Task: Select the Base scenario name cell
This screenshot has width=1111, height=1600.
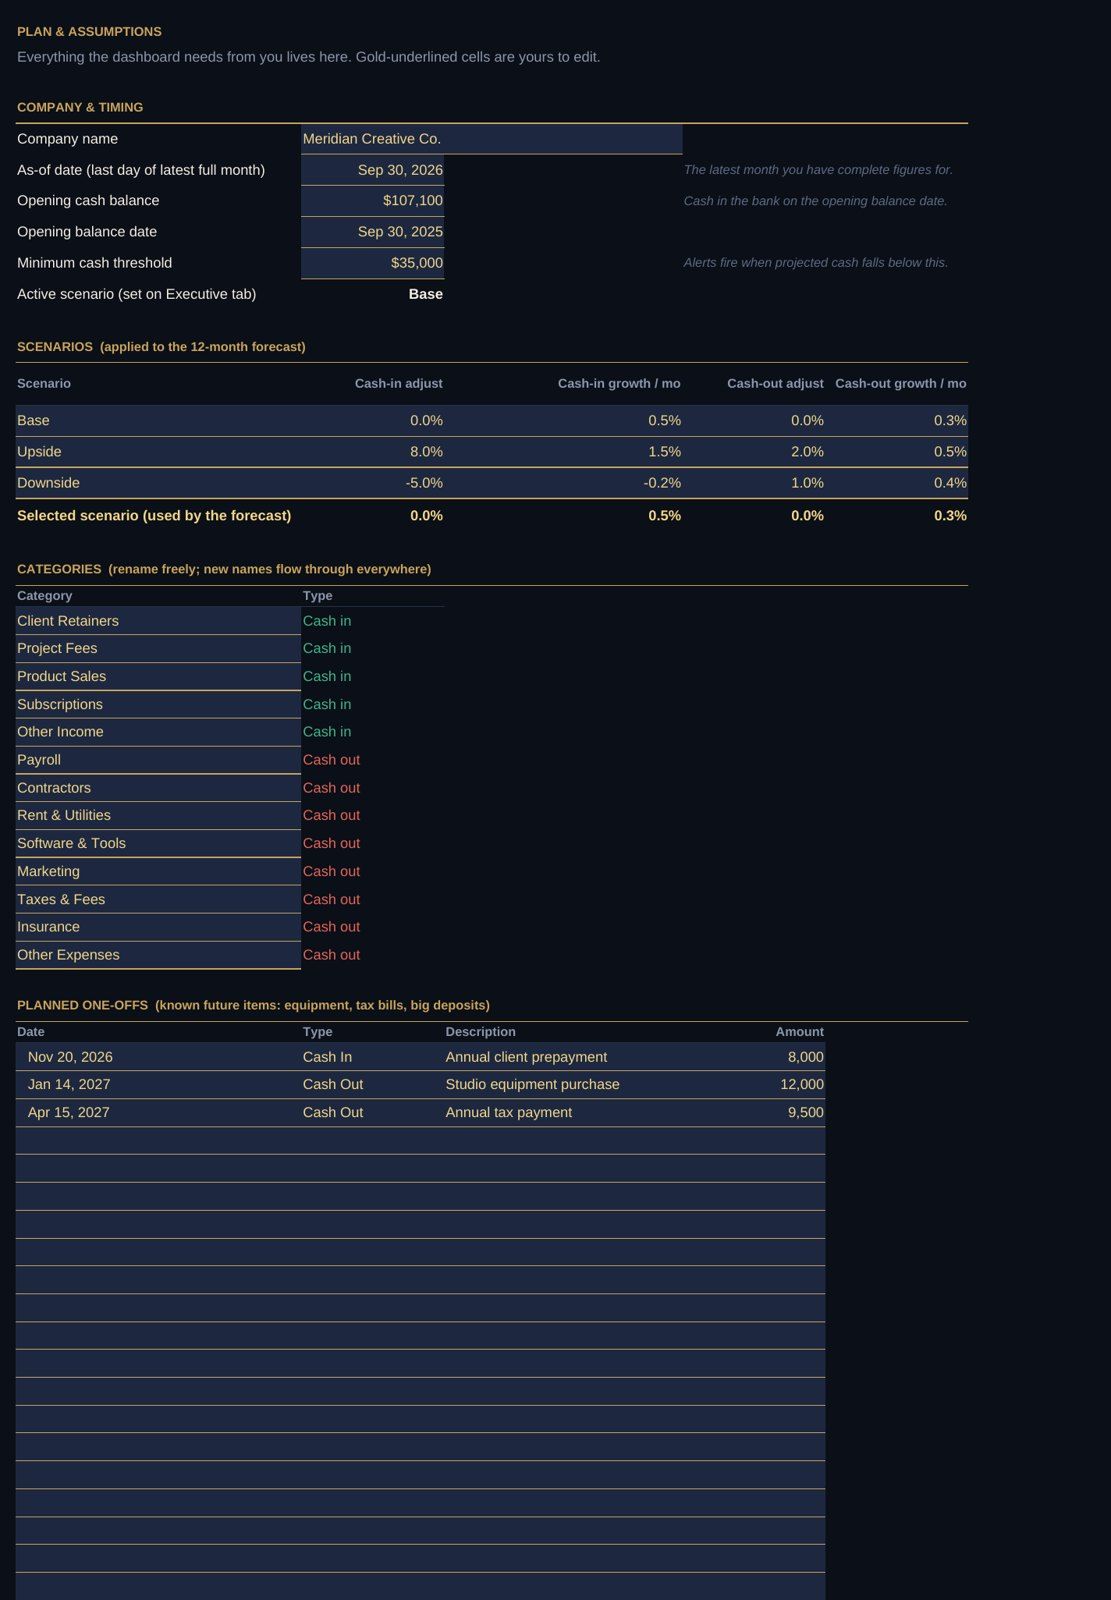Action: pyautogui.click(x=158, y=421)
